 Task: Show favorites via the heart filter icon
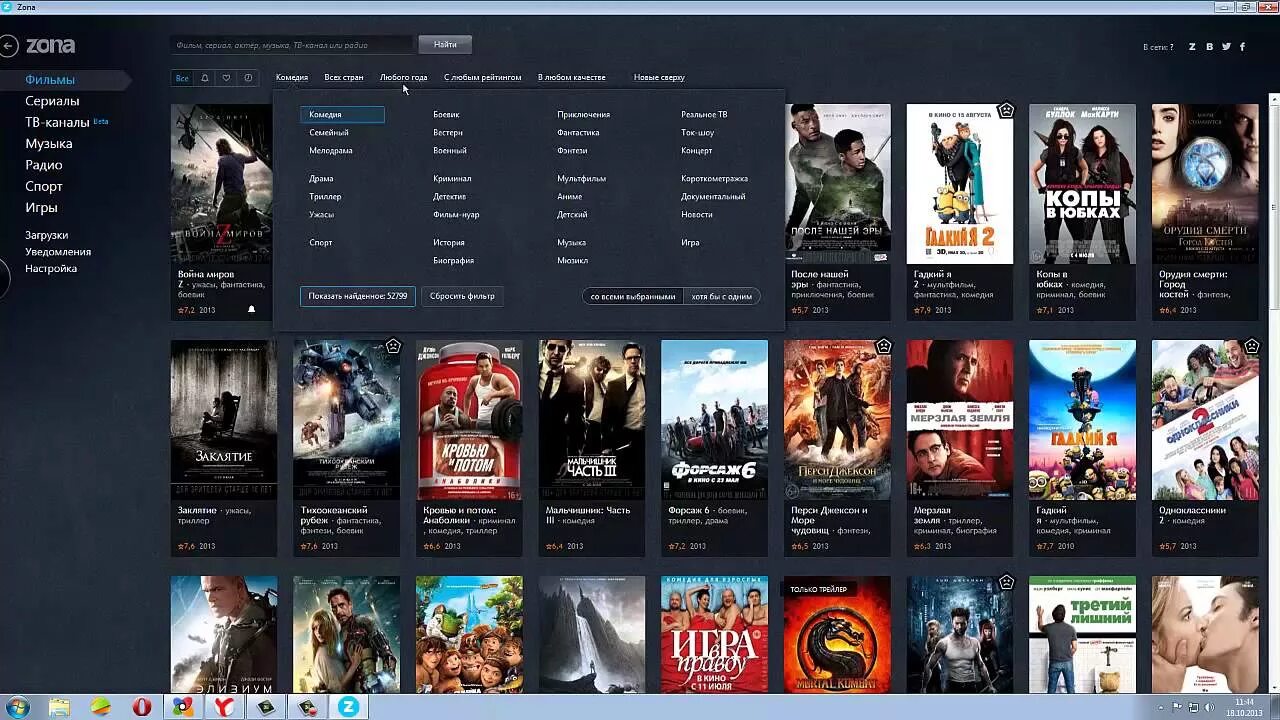click(226, 77)
